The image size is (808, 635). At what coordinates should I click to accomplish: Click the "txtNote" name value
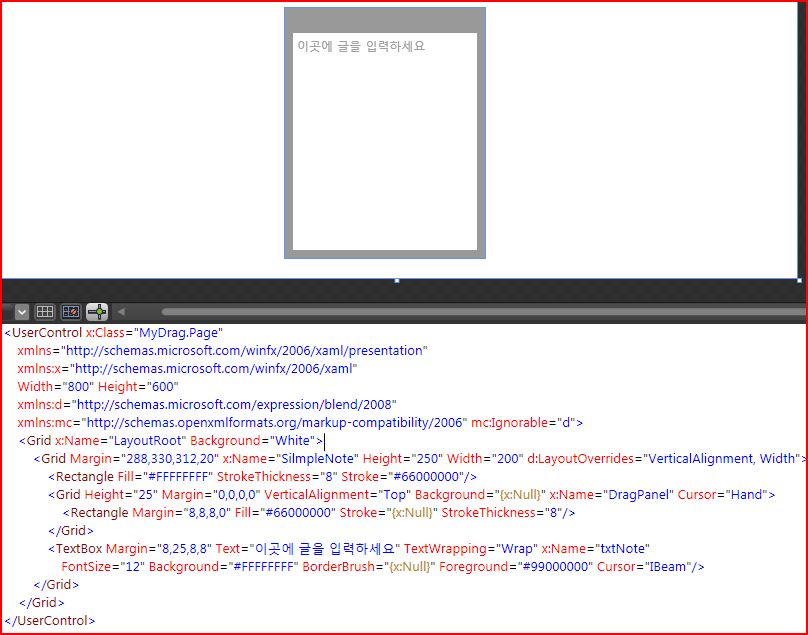[x=621, y=548]
